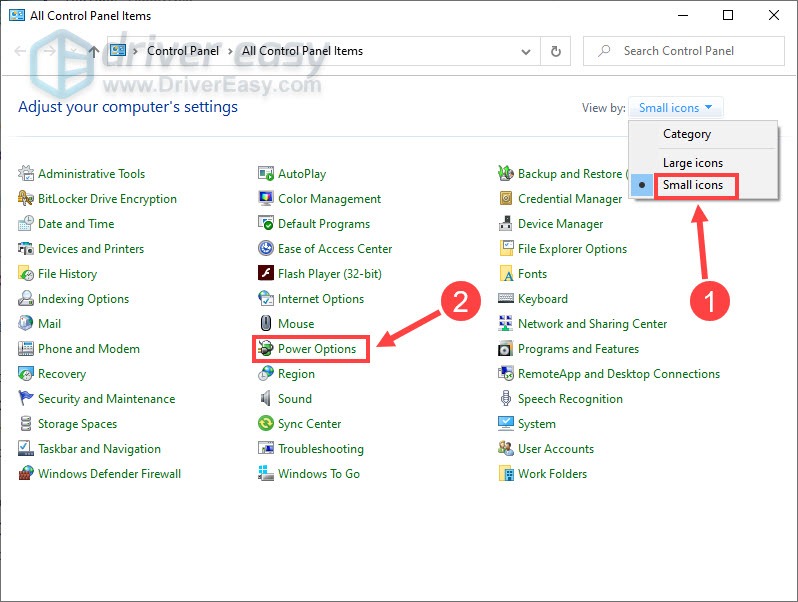Open the Windows To Go link
This screenshot has width=798, height=602.
tap(319, 474)
